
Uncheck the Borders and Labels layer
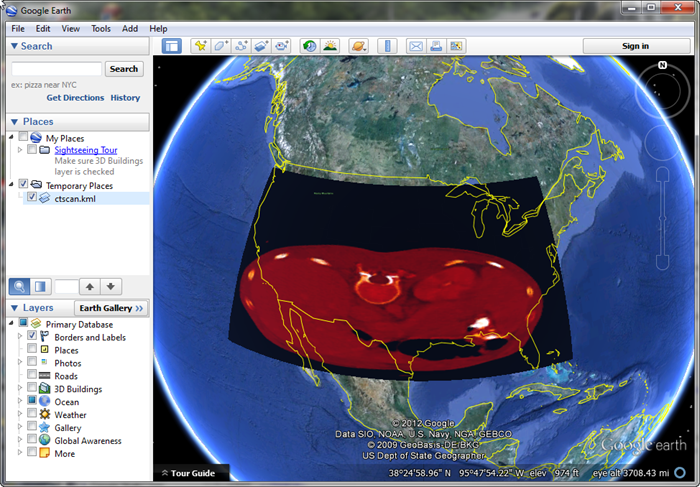32,337
